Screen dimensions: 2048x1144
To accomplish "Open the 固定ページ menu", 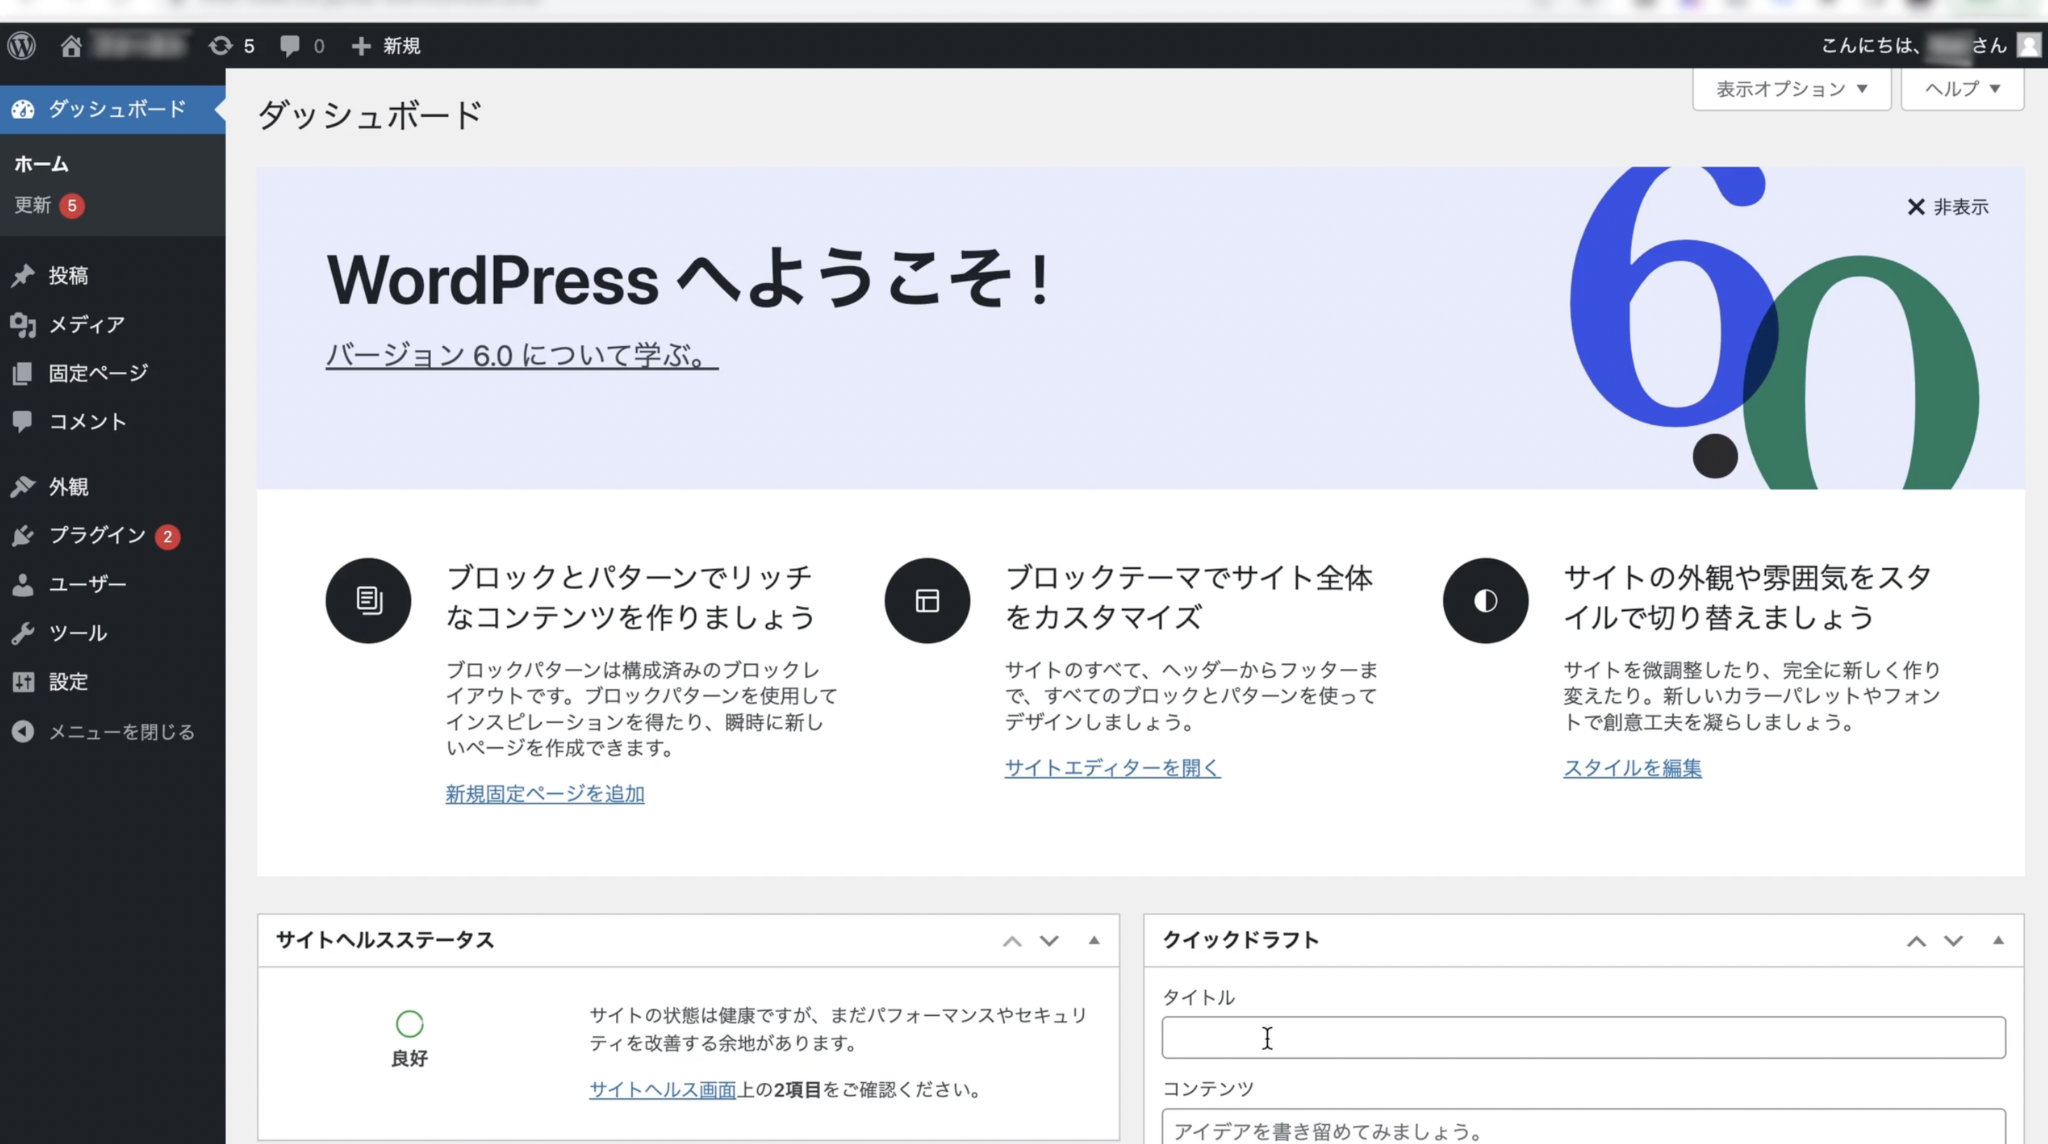I will tap(98, 373).
